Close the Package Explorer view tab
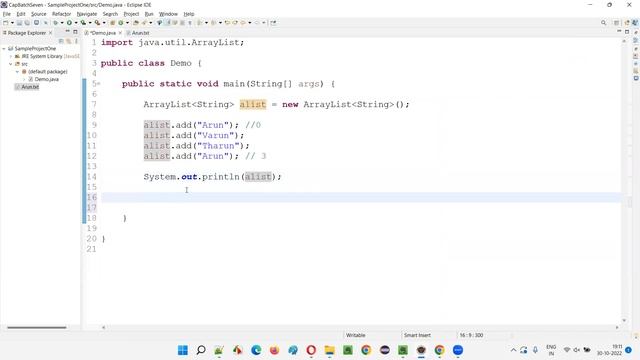The width and height of the screenshot is (640, 360). click(50, 33)
